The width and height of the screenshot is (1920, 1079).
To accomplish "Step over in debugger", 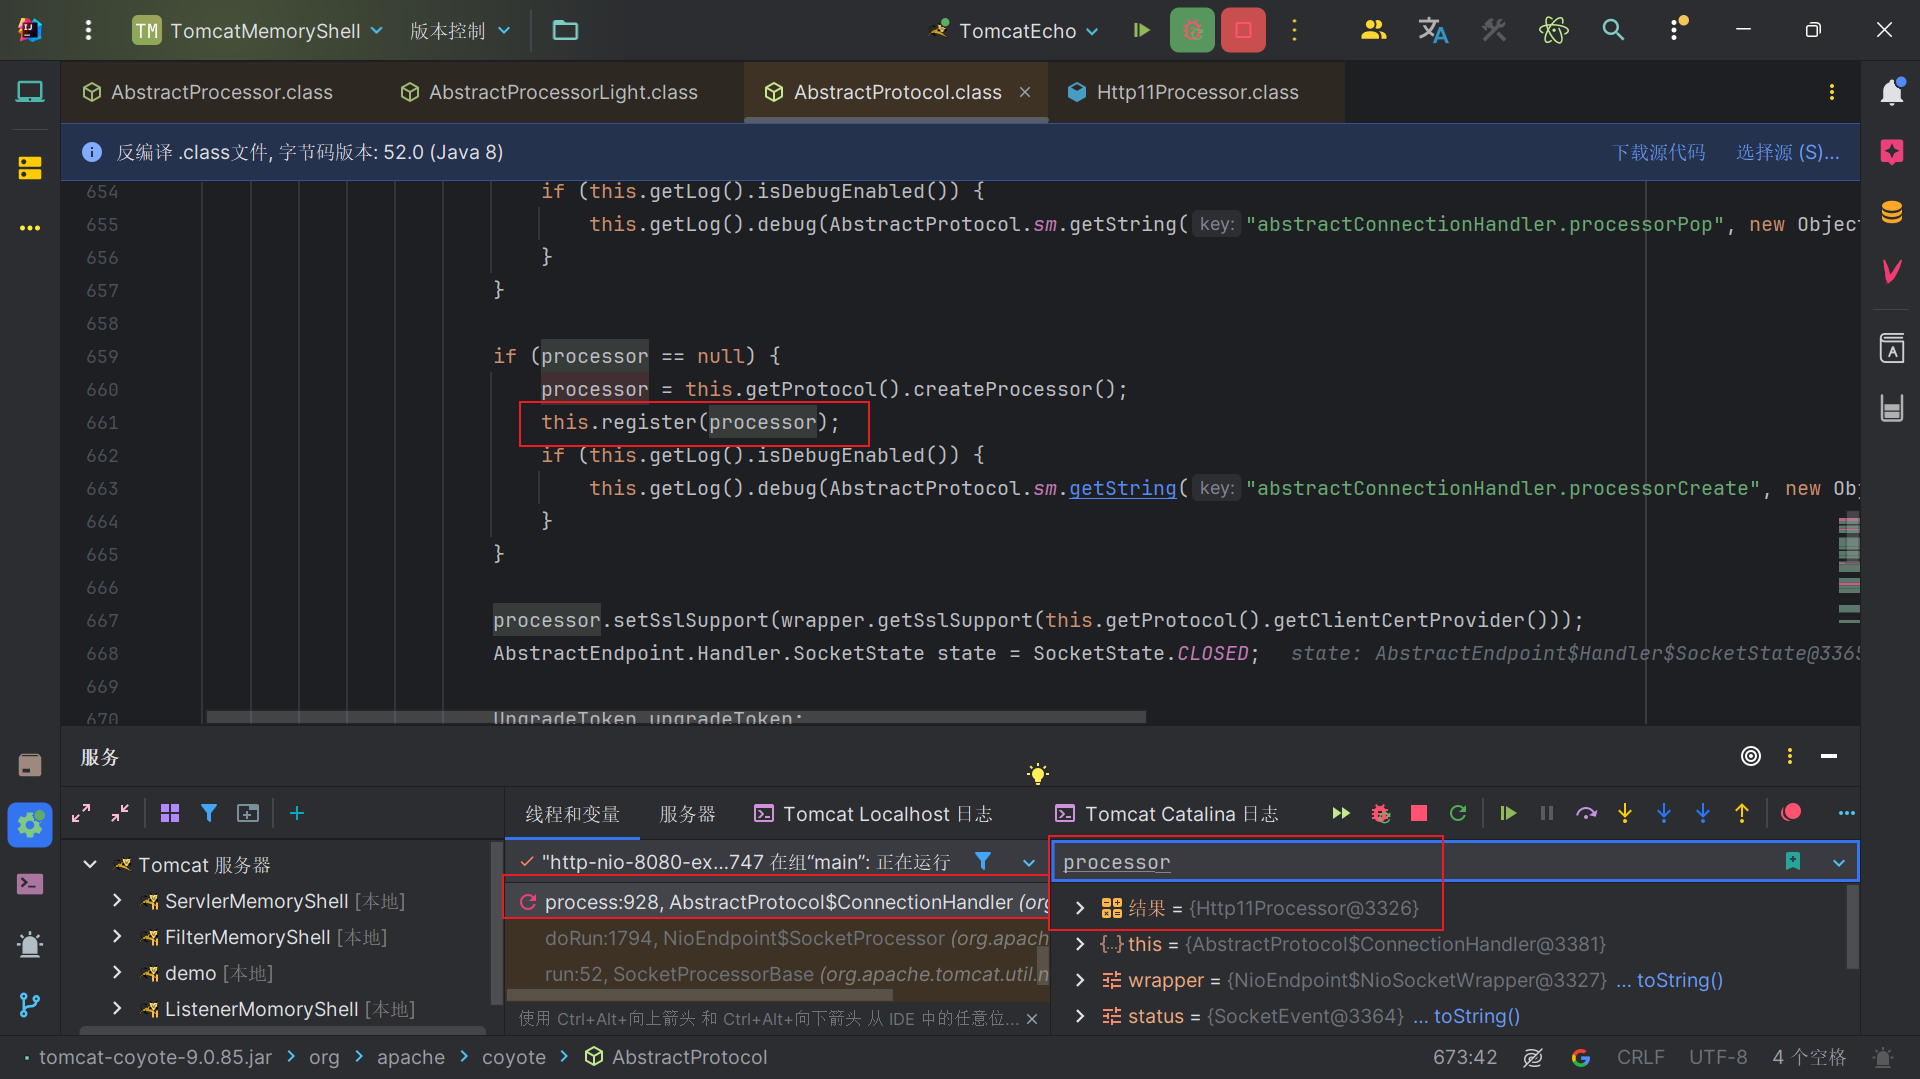I will point(1586,813).
